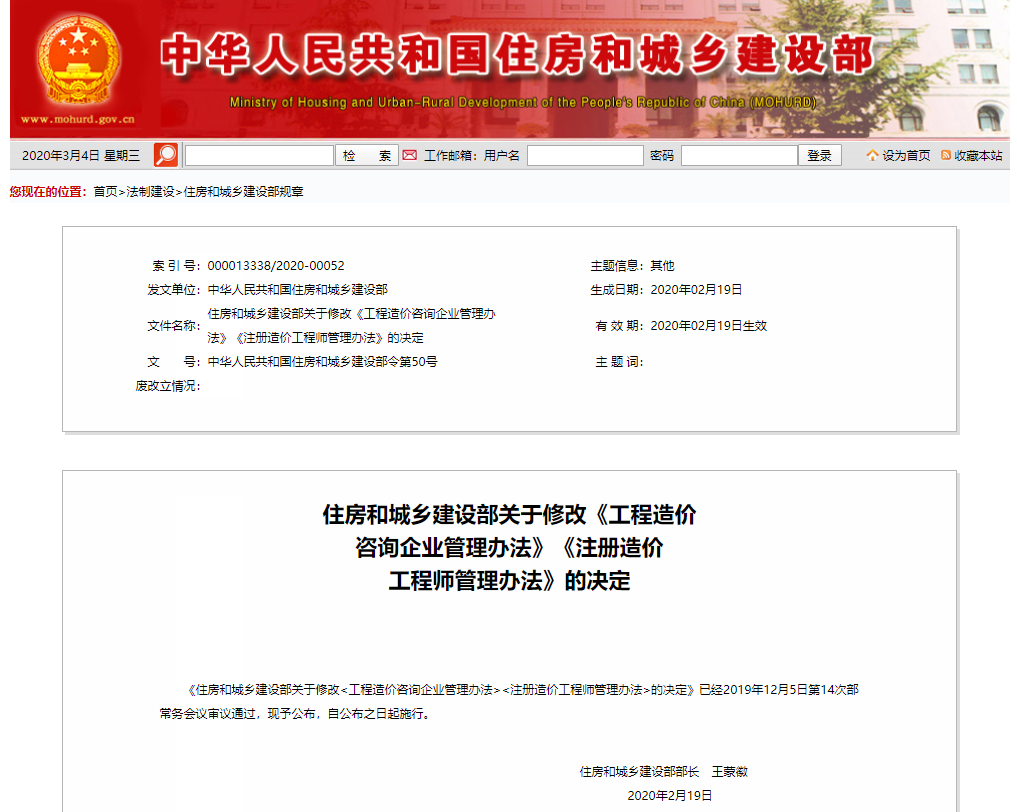
Task: Click the index number 000013338/2020-00052
Action: [x=276, y=265]
